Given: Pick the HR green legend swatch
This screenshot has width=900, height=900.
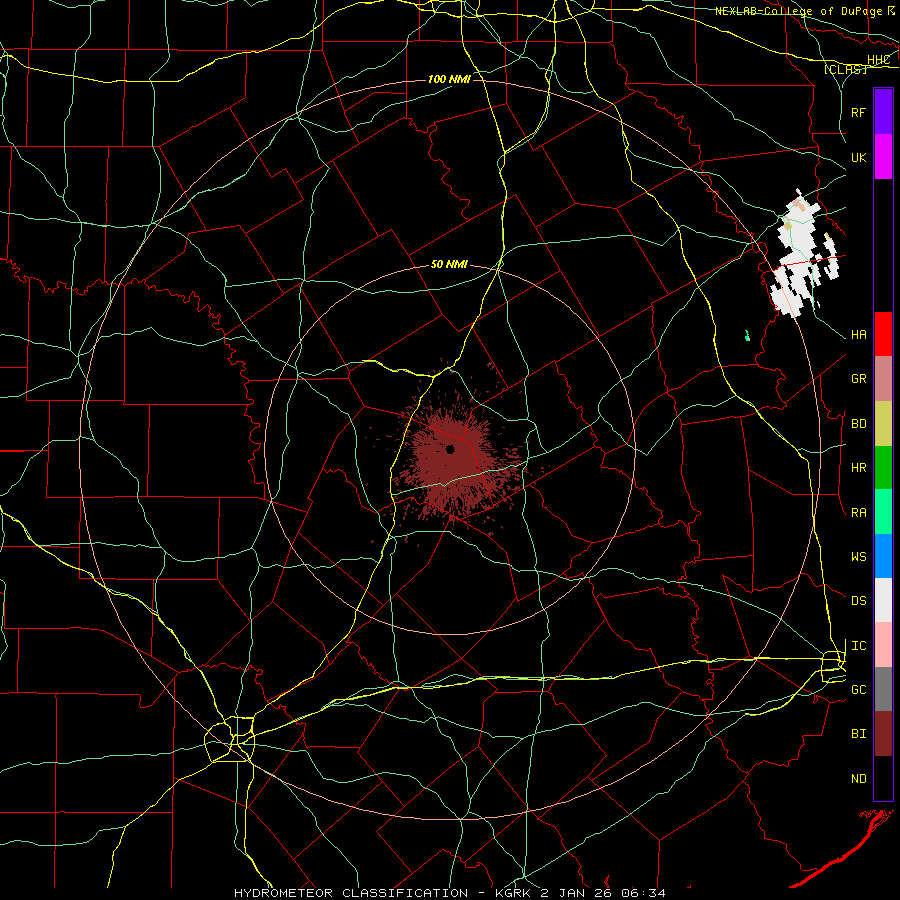Looking at the screenshot, I should click(883, 468).
